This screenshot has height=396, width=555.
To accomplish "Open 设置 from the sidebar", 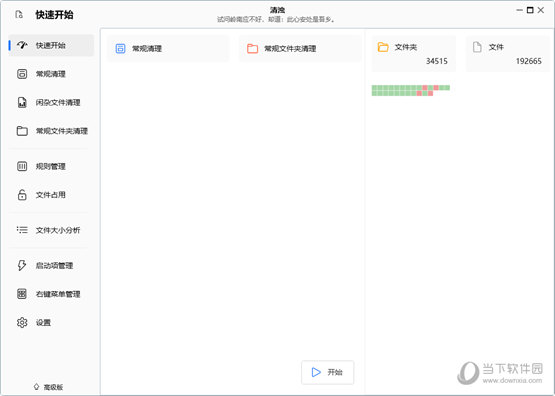I will [x=51, y=322].
